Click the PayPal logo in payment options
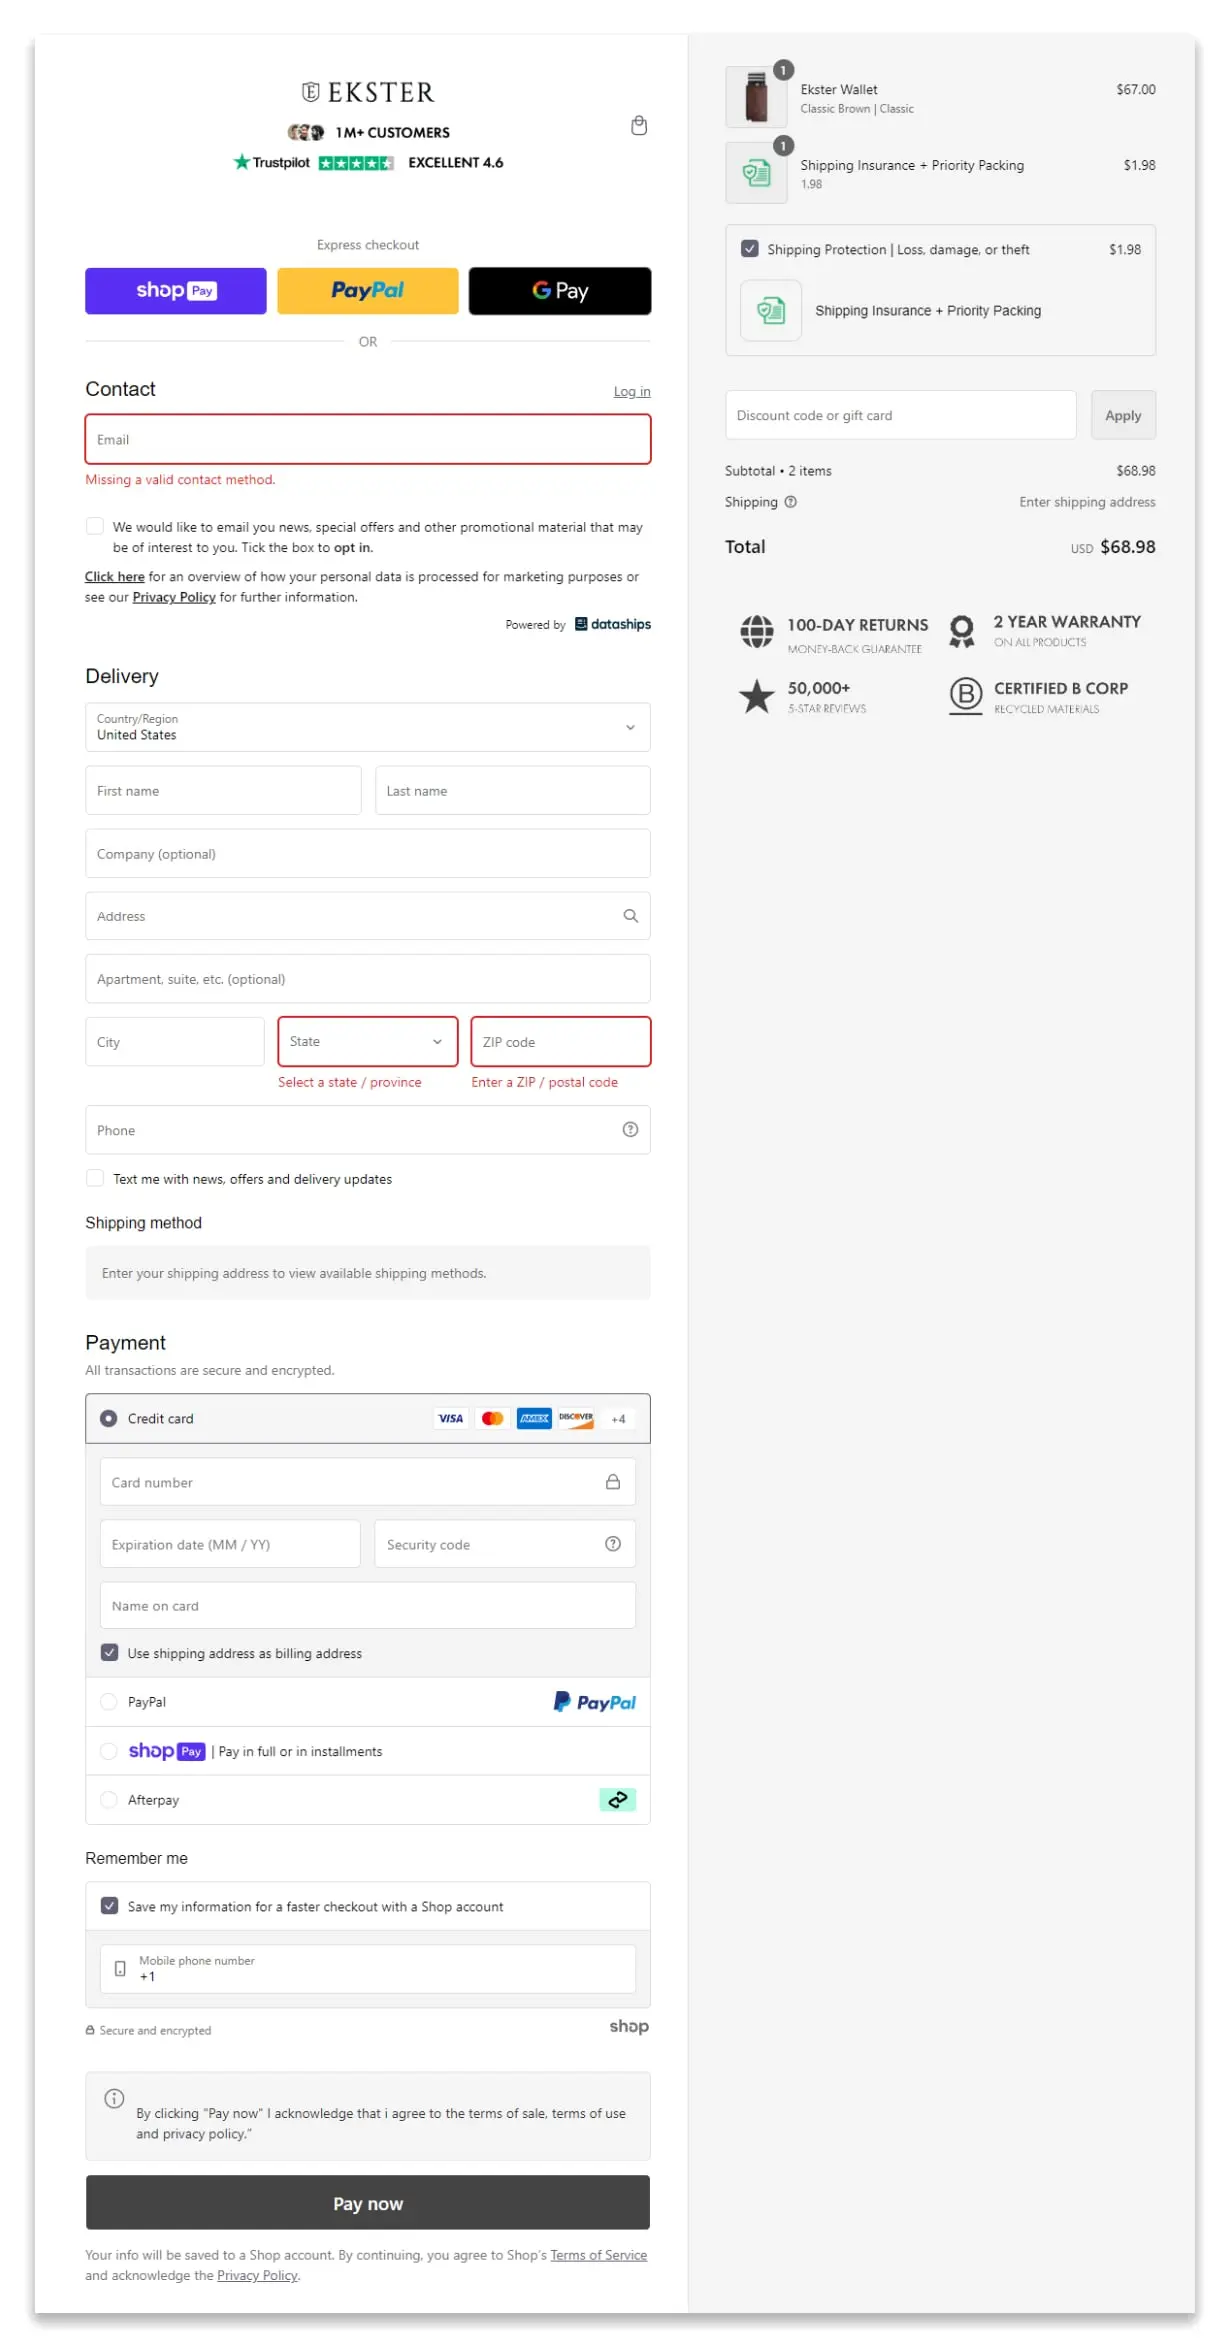This screenshot has height=2348, width=1230. (x=595, y=1701)
